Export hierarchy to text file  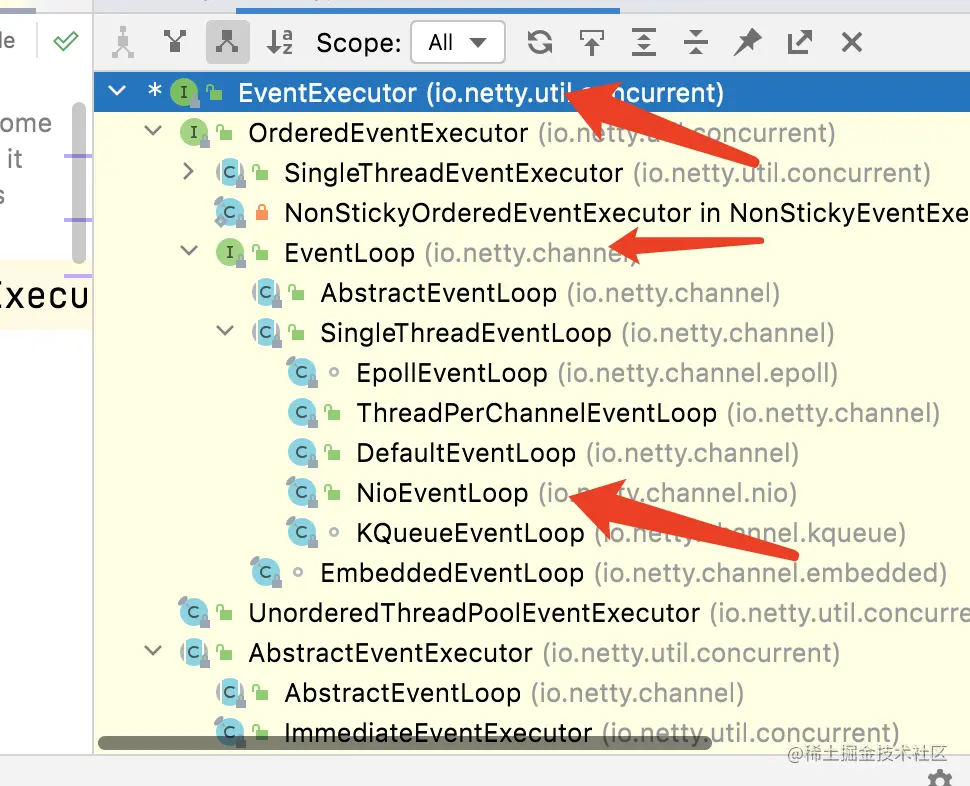(x=799, y=42)
